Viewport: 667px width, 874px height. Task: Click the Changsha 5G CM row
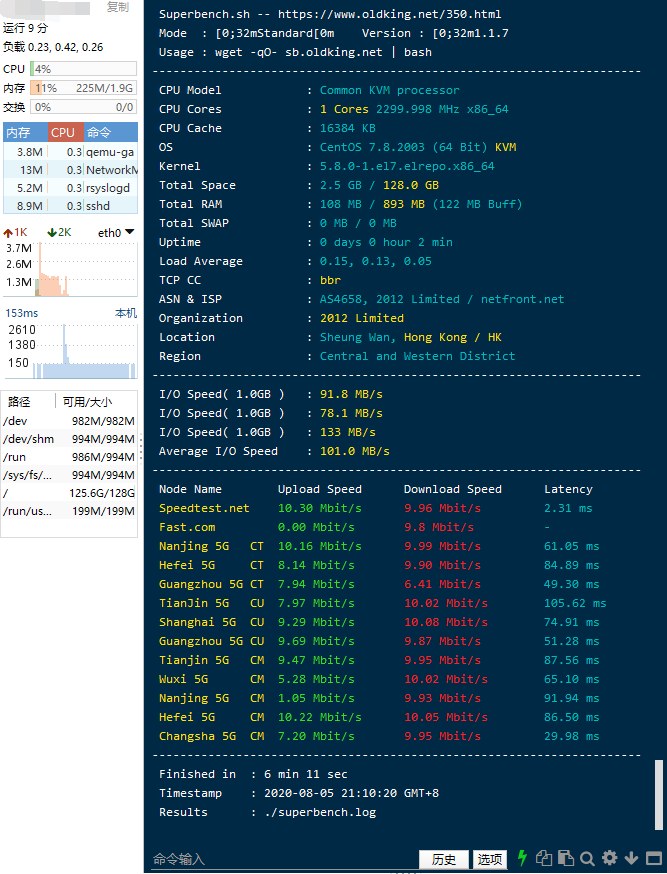click(379, 736)
